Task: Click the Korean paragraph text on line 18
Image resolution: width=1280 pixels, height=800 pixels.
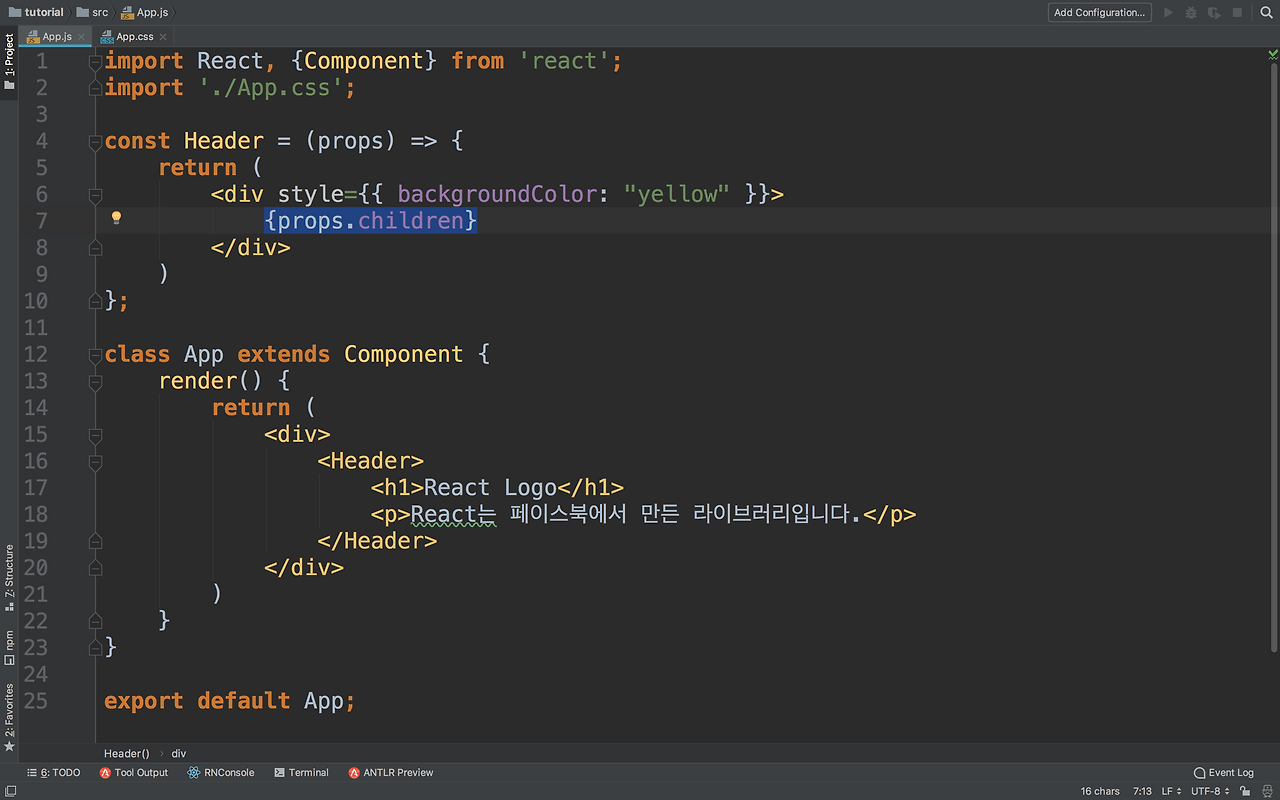Action: (636, 515)
